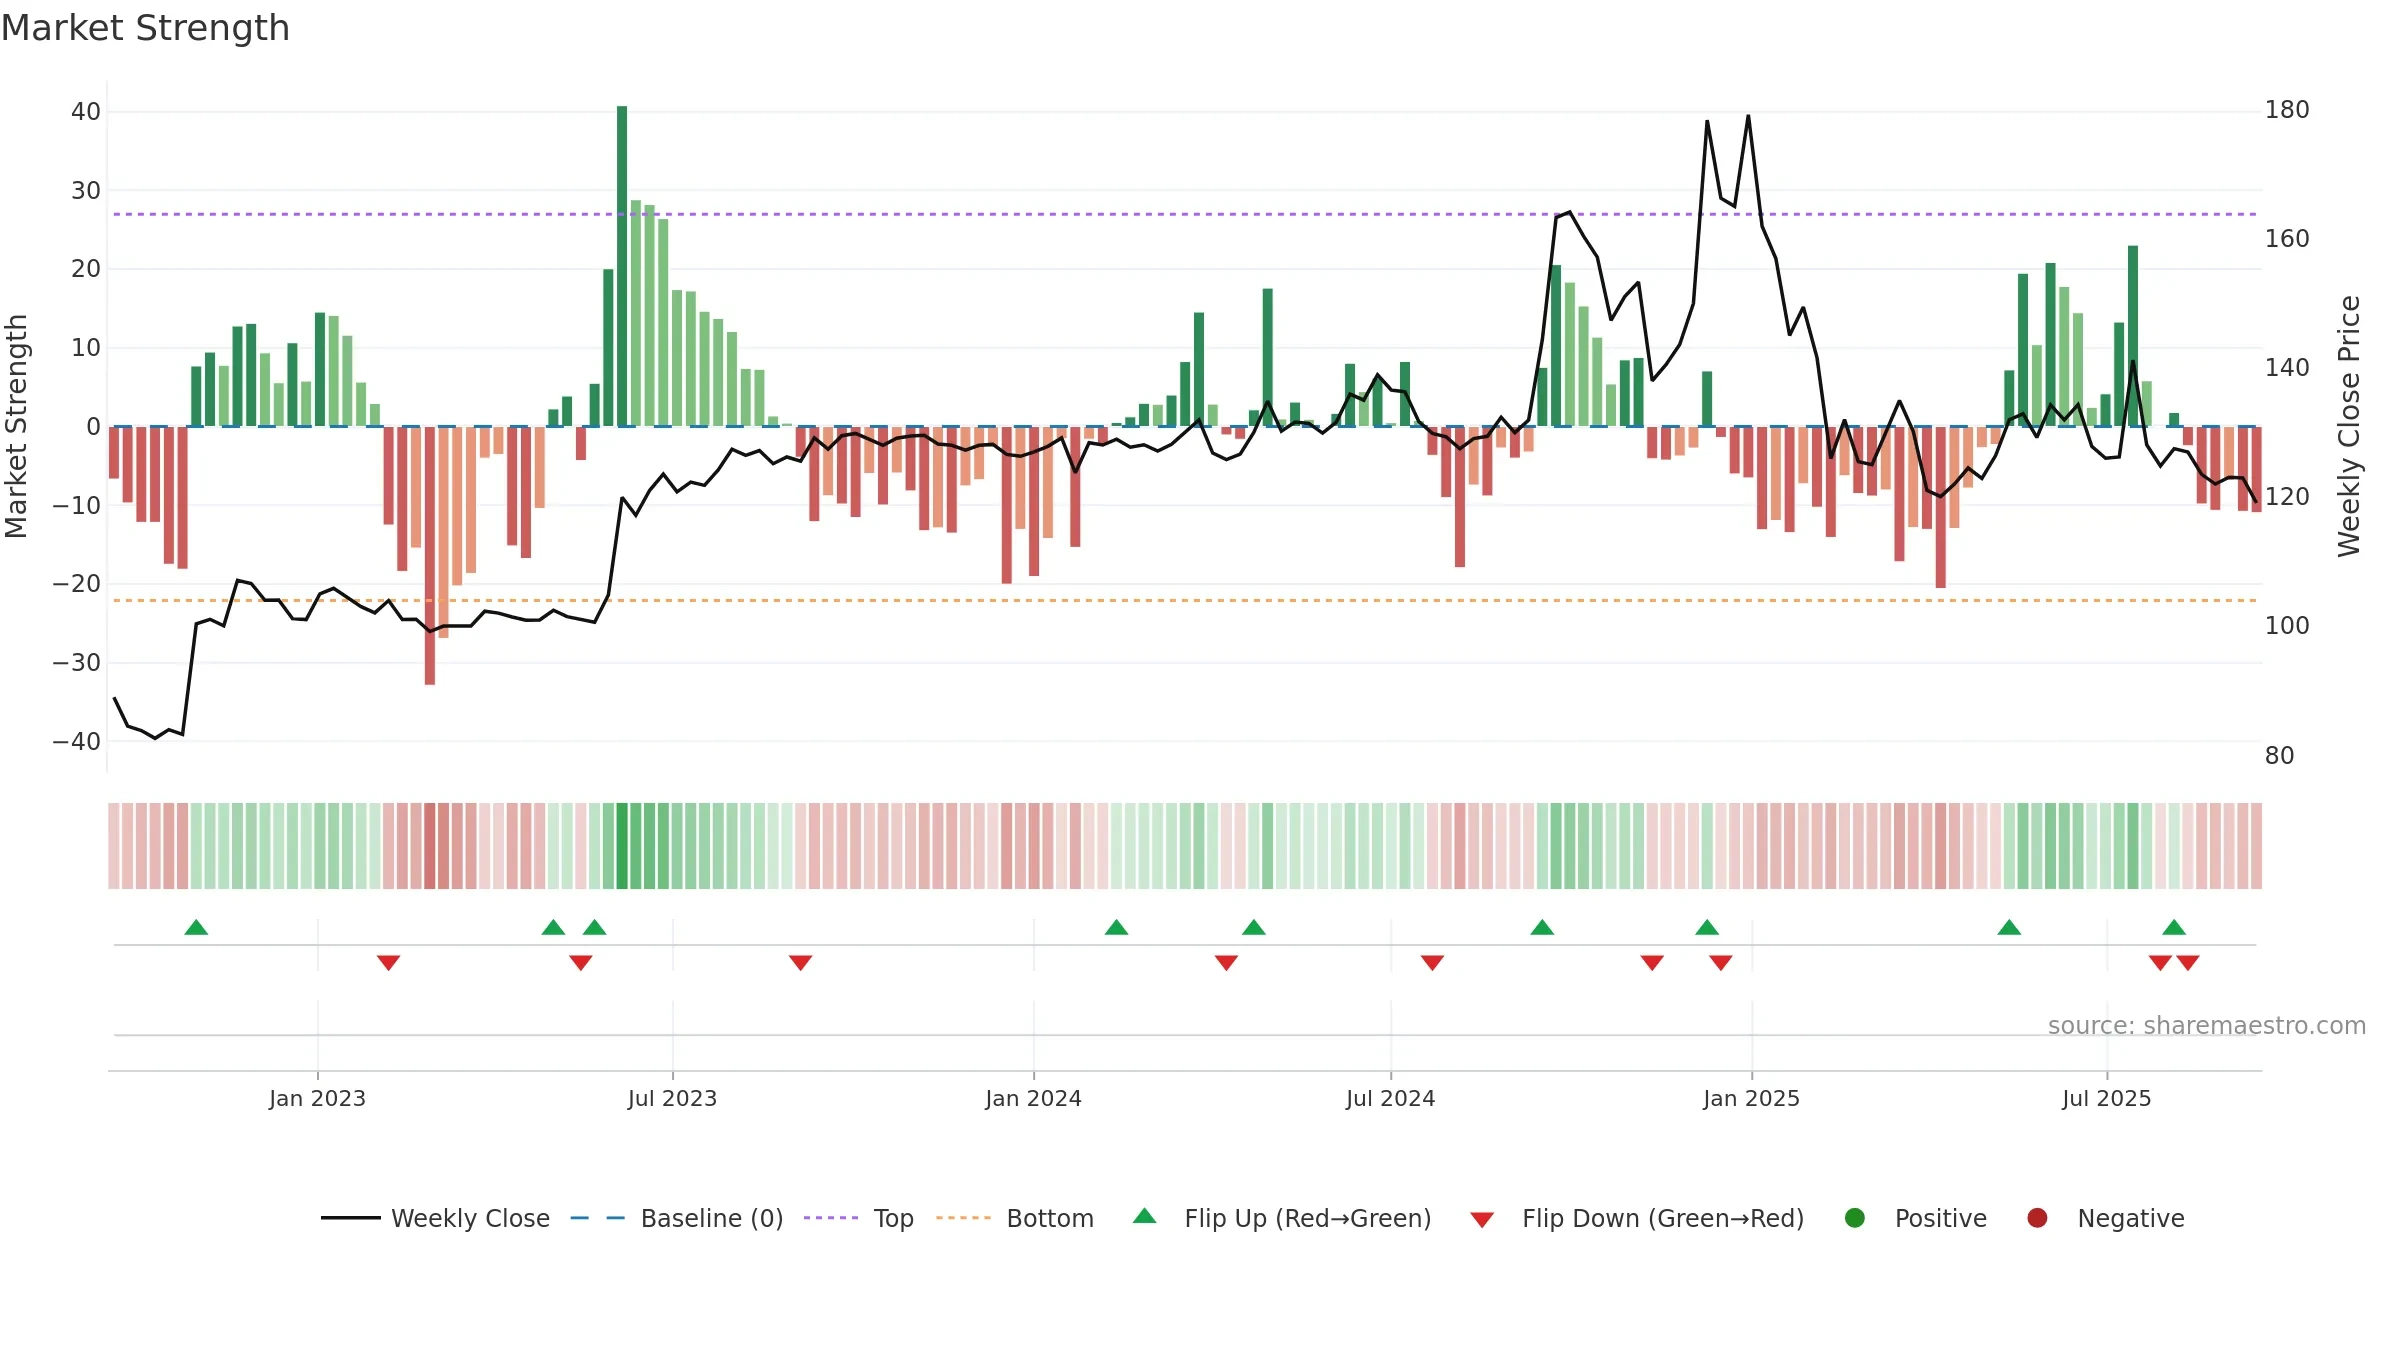Click the '−10' tick on left axis
Viewport: 2400px width, 1350px height.
tap(77, 505)
